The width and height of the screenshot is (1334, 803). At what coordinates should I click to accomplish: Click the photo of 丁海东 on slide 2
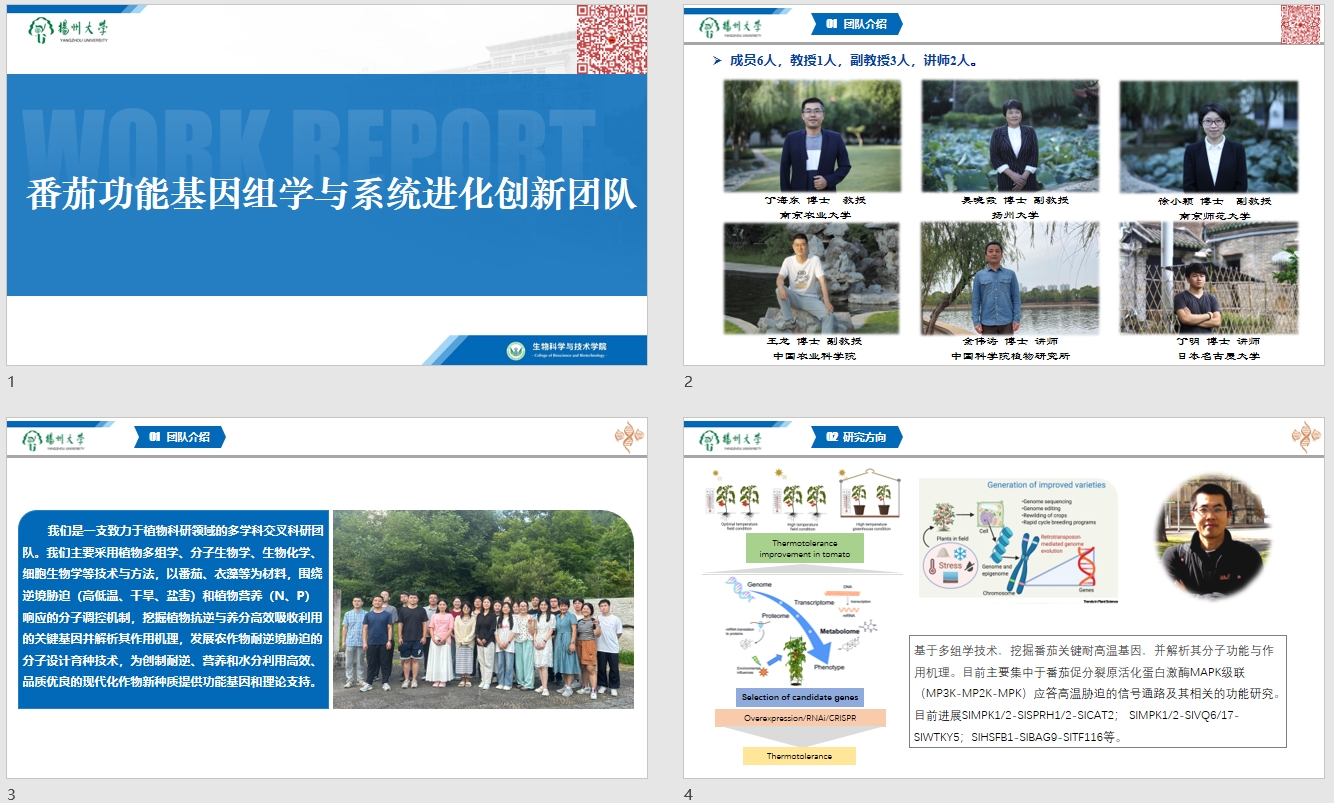811,136
